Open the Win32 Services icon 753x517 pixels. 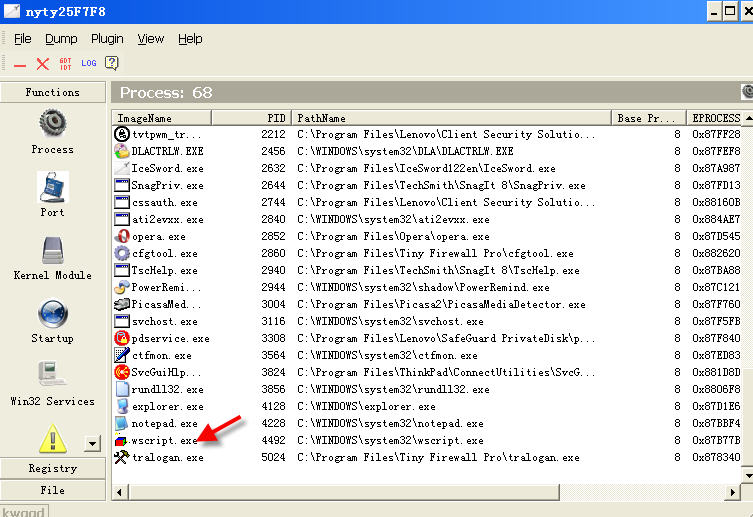click(52, 374)
